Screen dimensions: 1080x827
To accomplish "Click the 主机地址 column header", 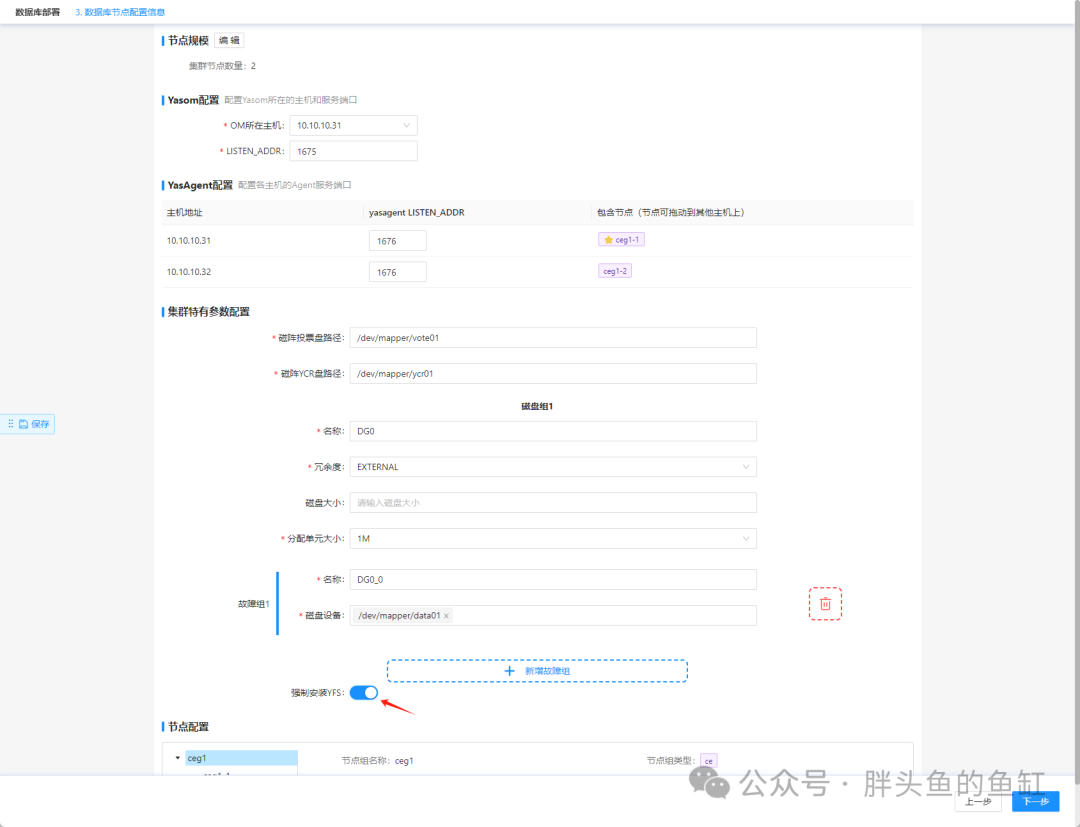I will coord(185,213).
